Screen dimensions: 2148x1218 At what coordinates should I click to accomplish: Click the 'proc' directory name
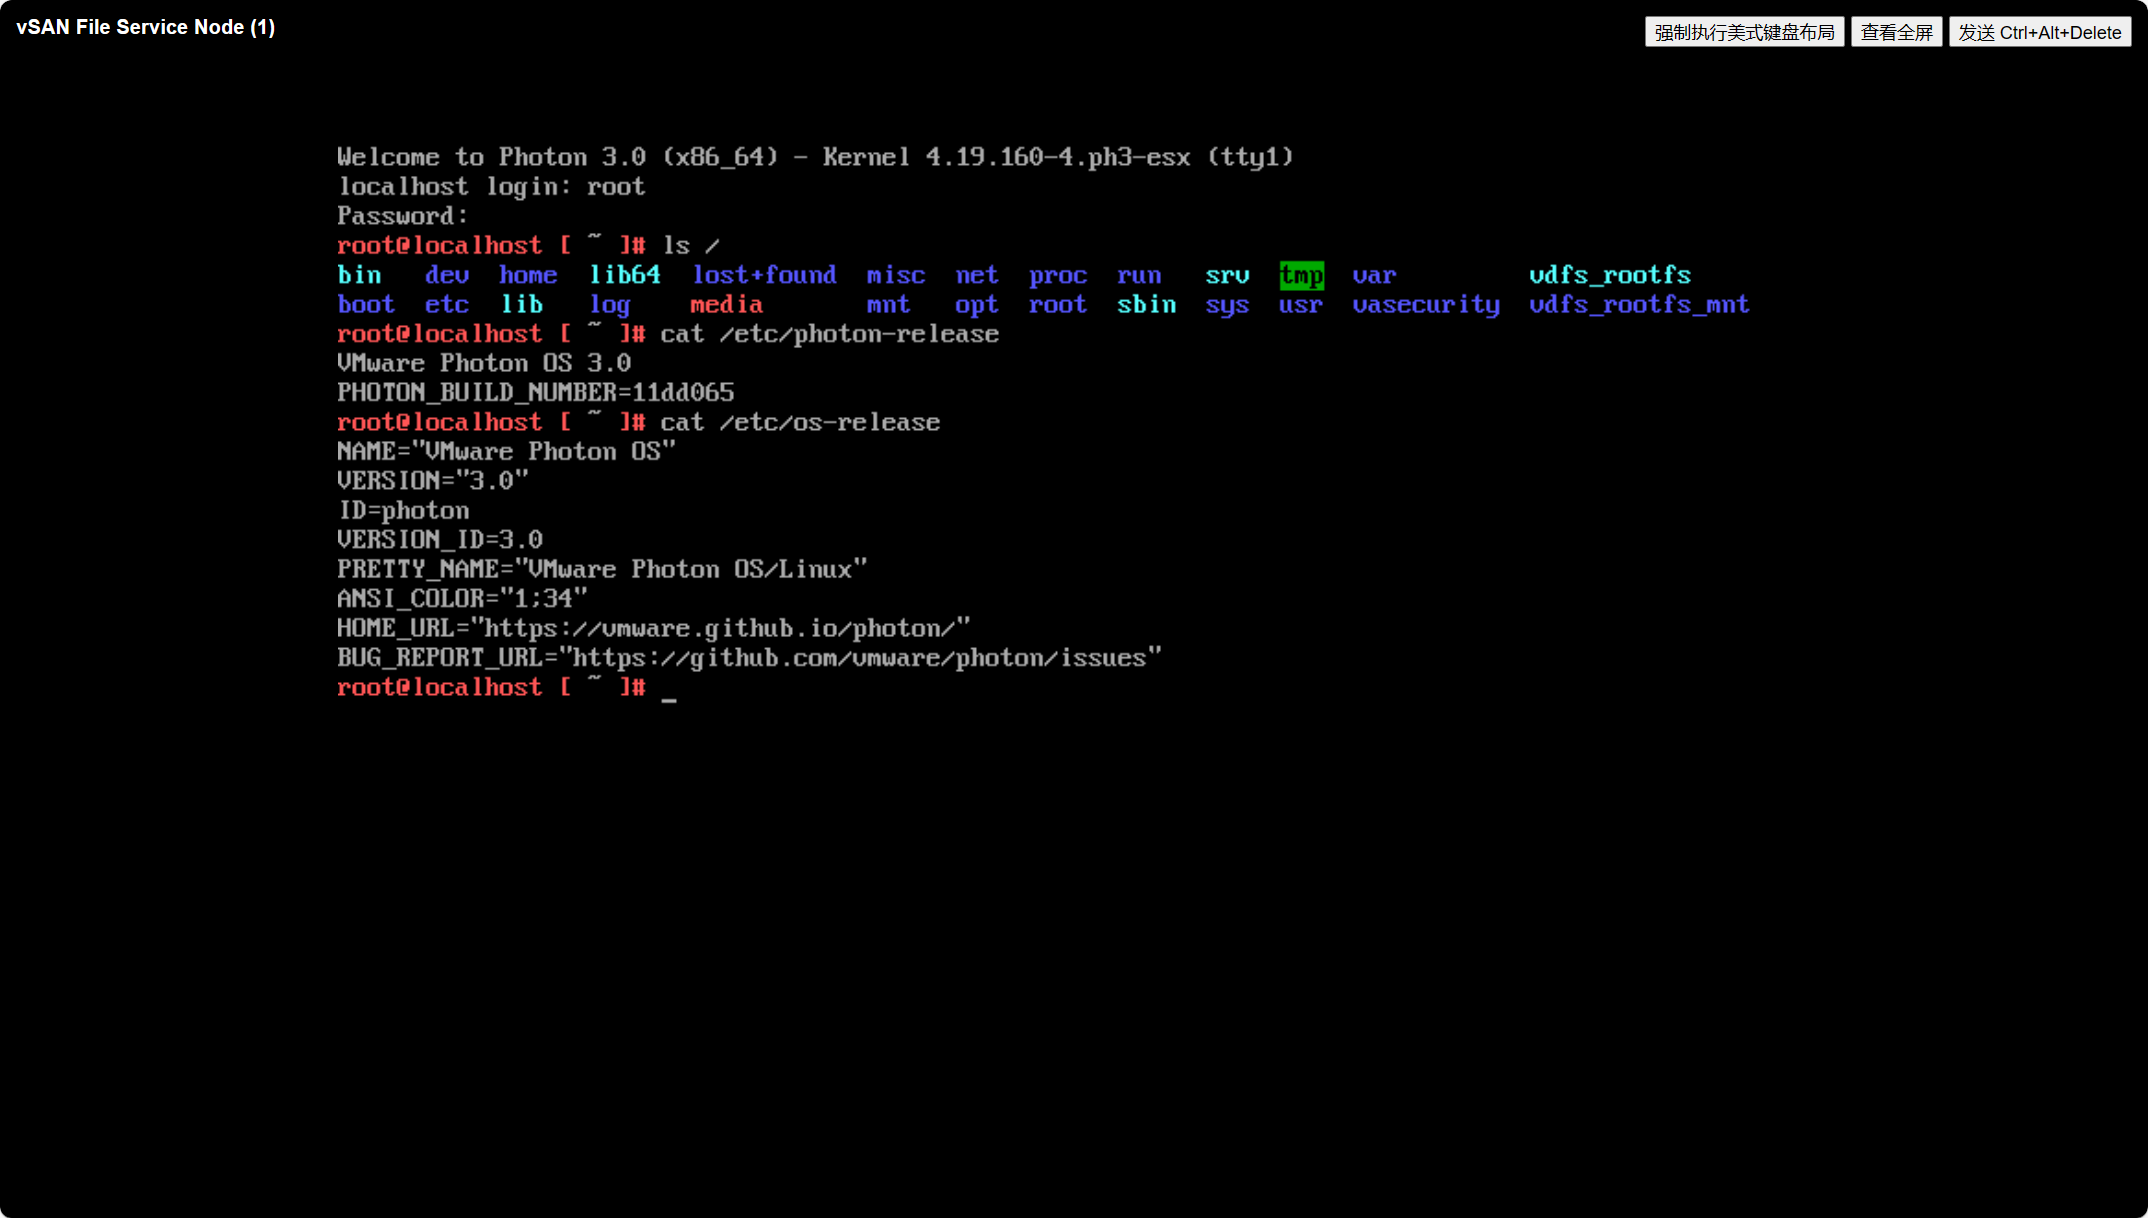pyautogui.click(x=1058, y=275)
